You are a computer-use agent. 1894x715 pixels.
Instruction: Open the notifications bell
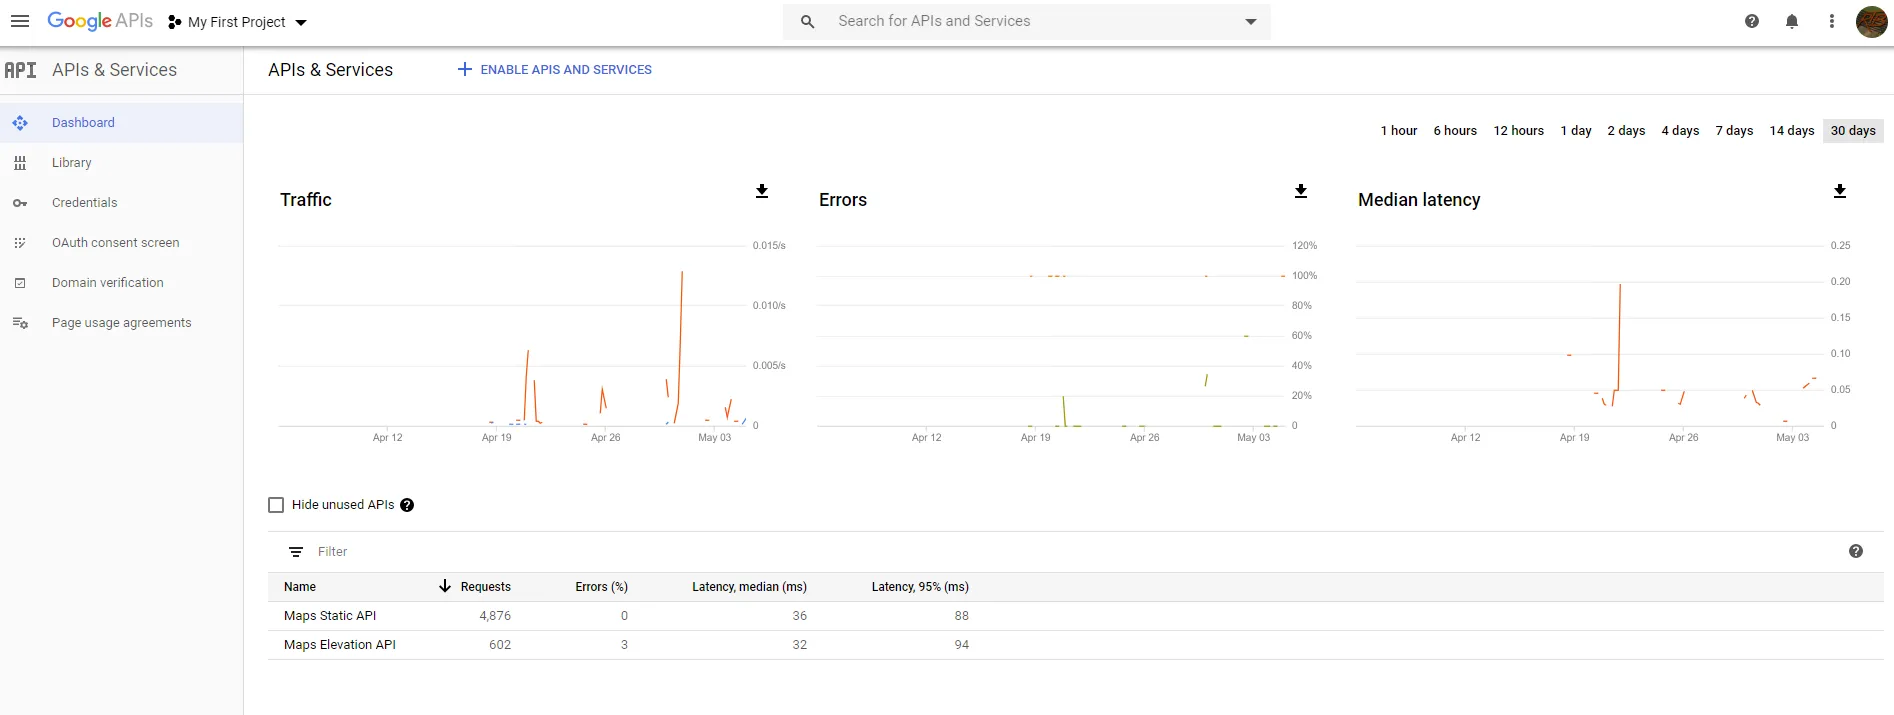(1792, 21)
